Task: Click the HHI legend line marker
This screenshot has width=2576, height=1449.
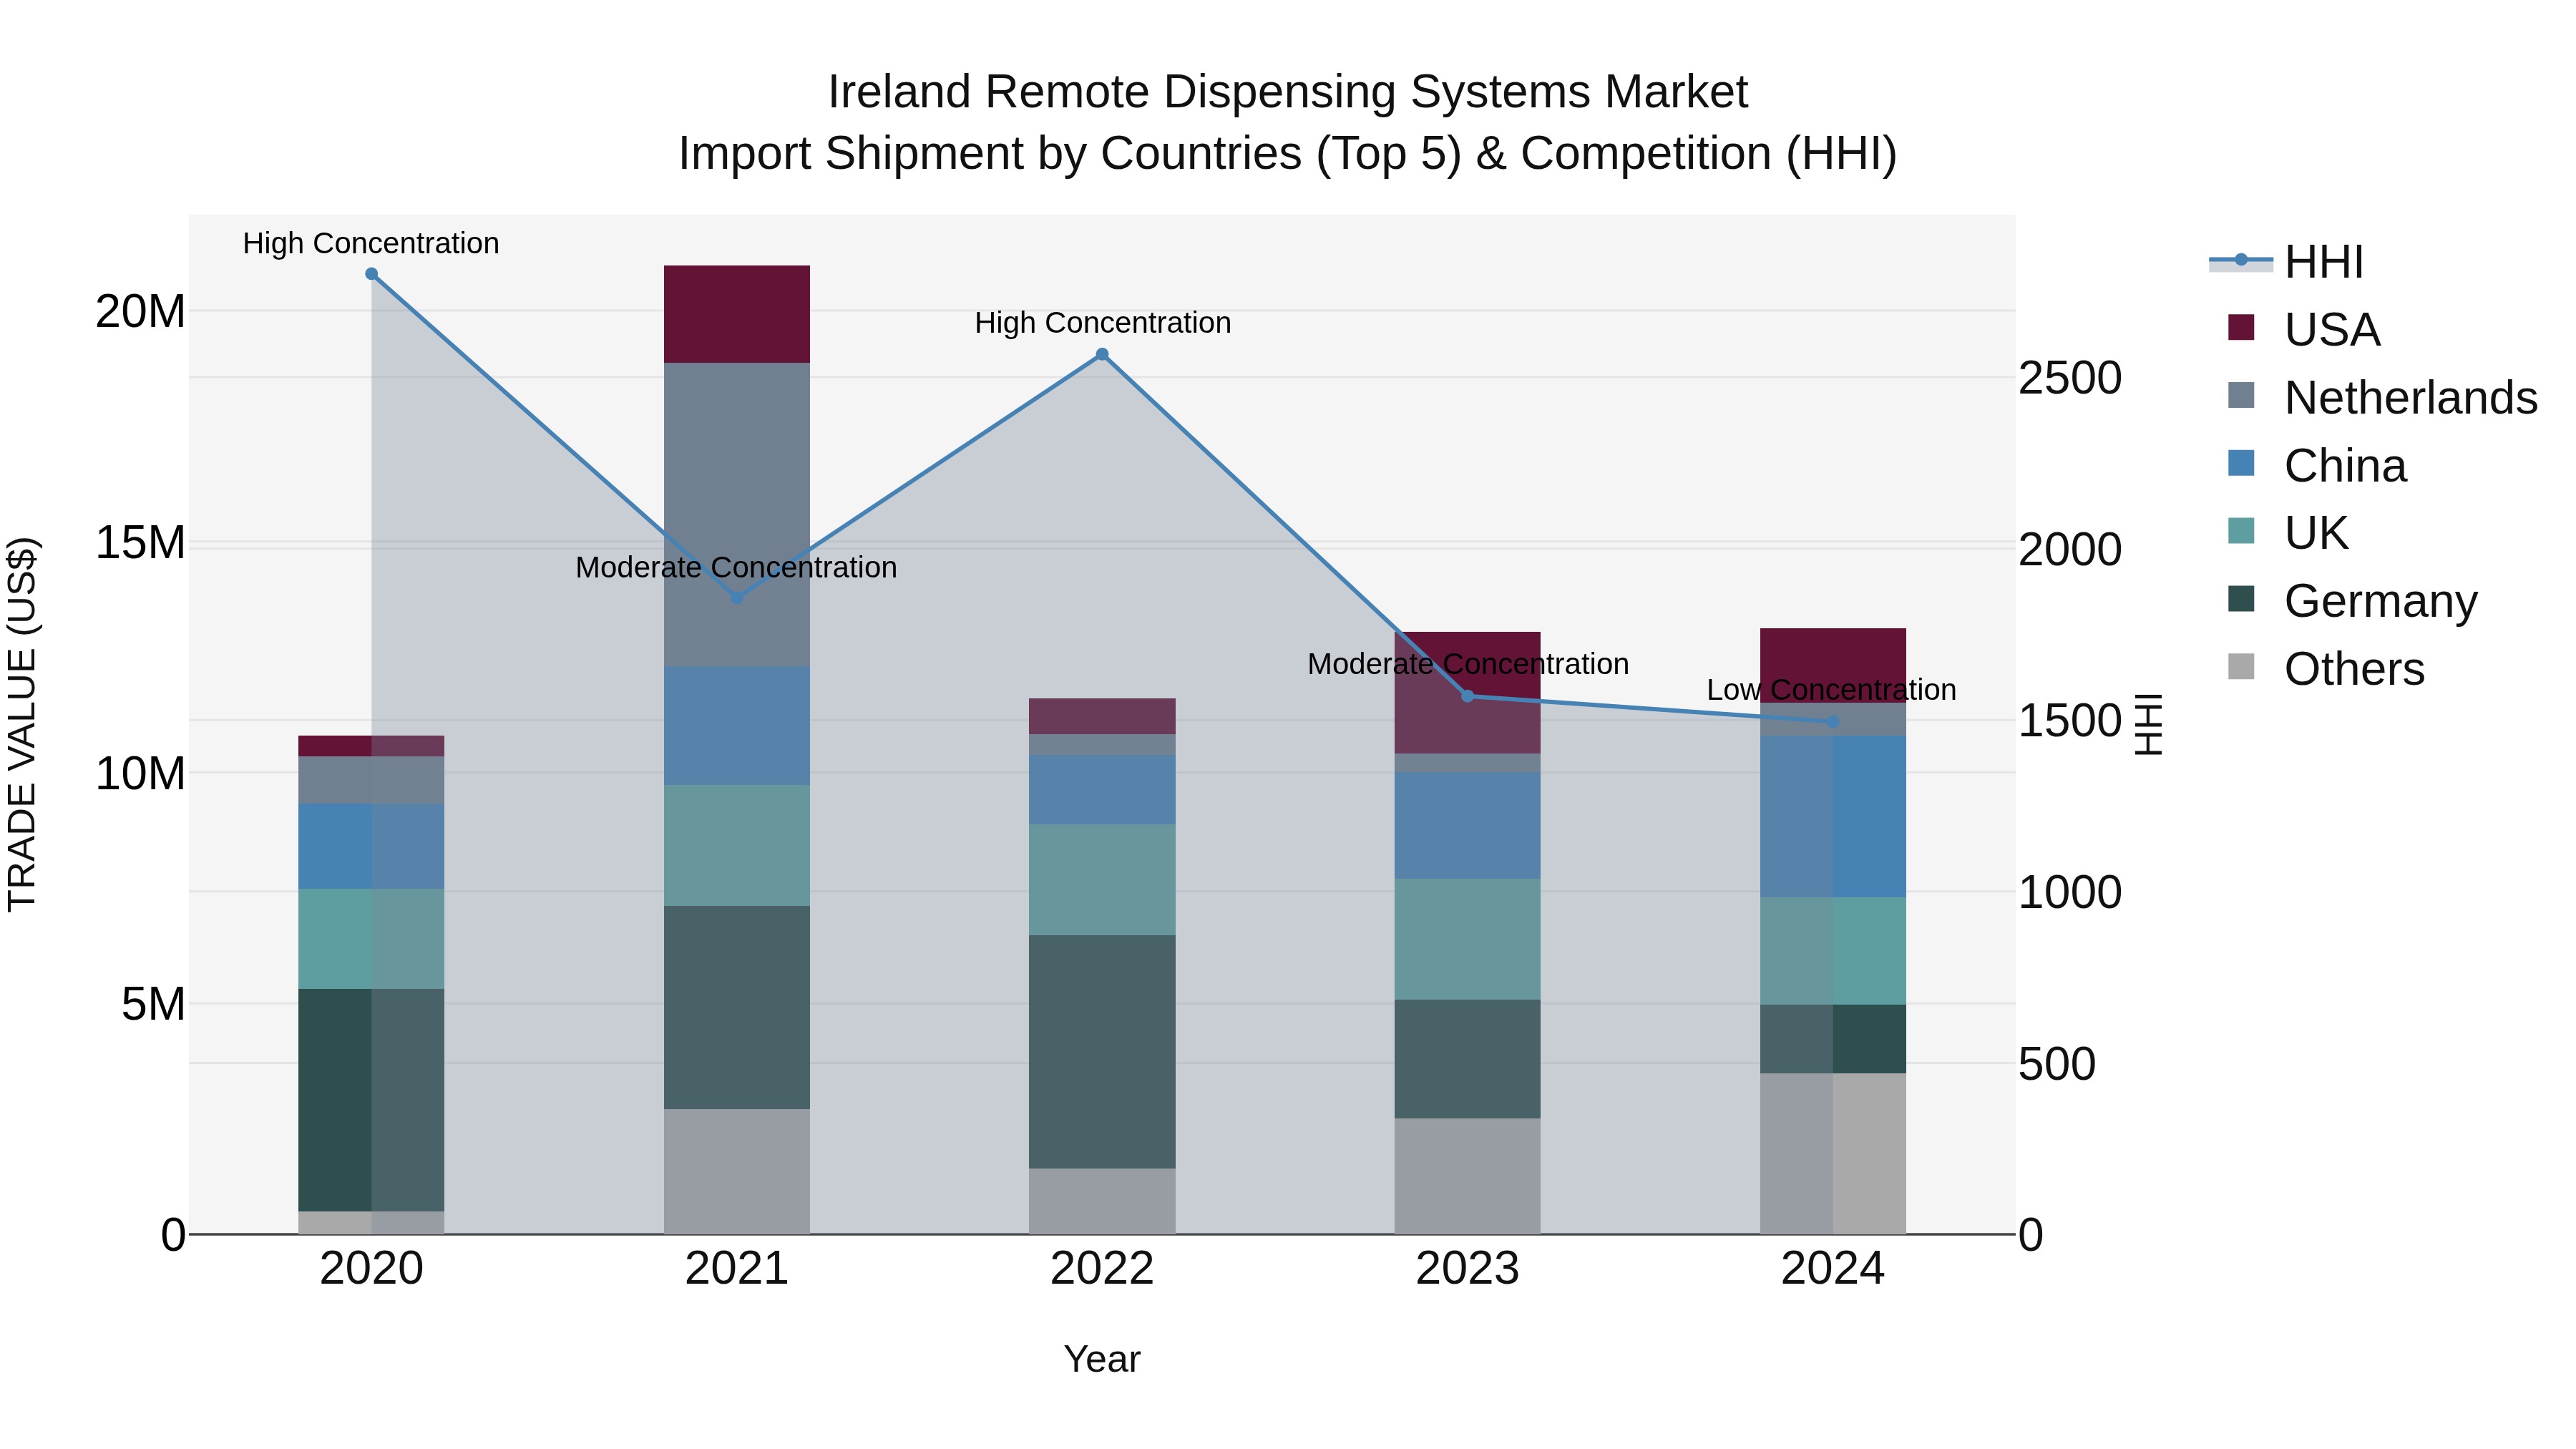Action: tap(2241, 261)
